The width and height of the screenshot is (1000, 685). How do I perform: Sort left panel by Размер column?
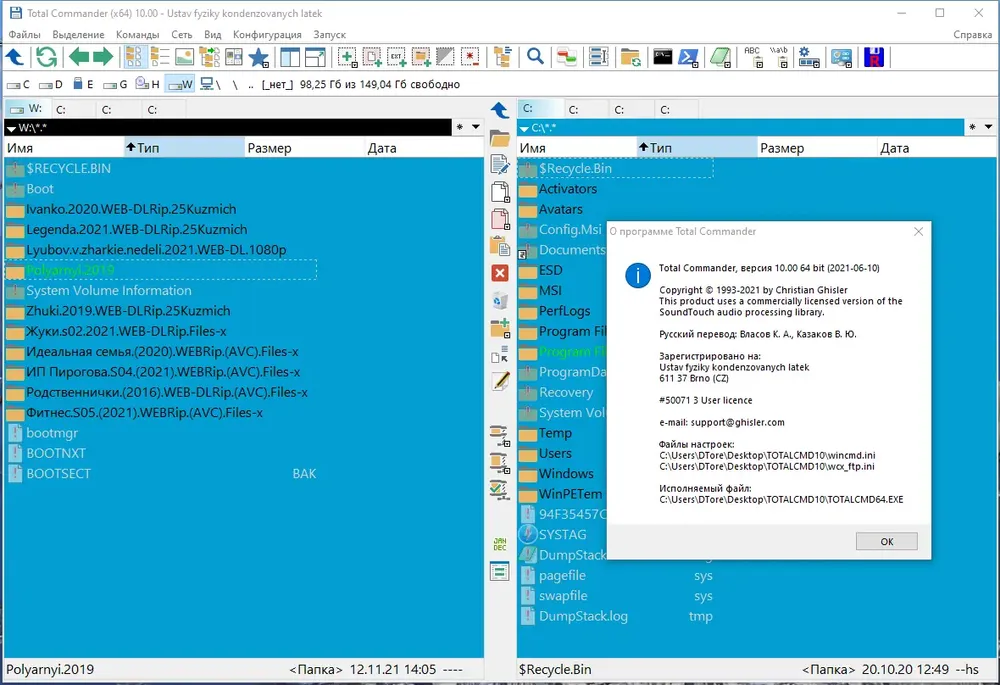tap(304, 148)
